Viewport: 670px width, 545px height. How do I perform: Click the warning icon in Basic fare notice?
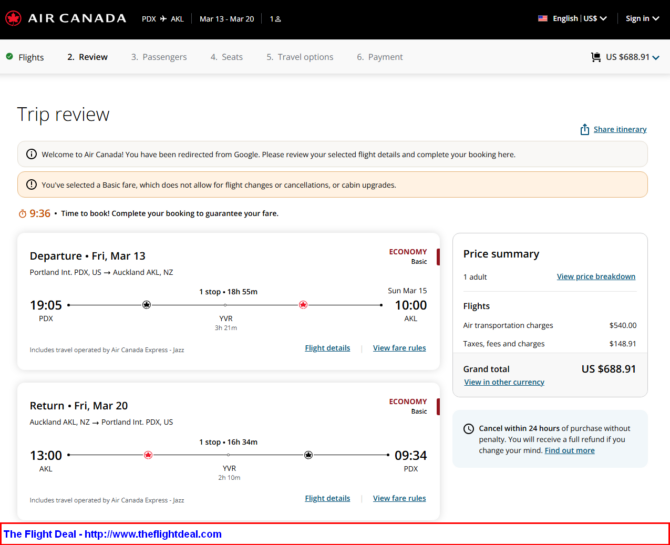tap(31, 184)
